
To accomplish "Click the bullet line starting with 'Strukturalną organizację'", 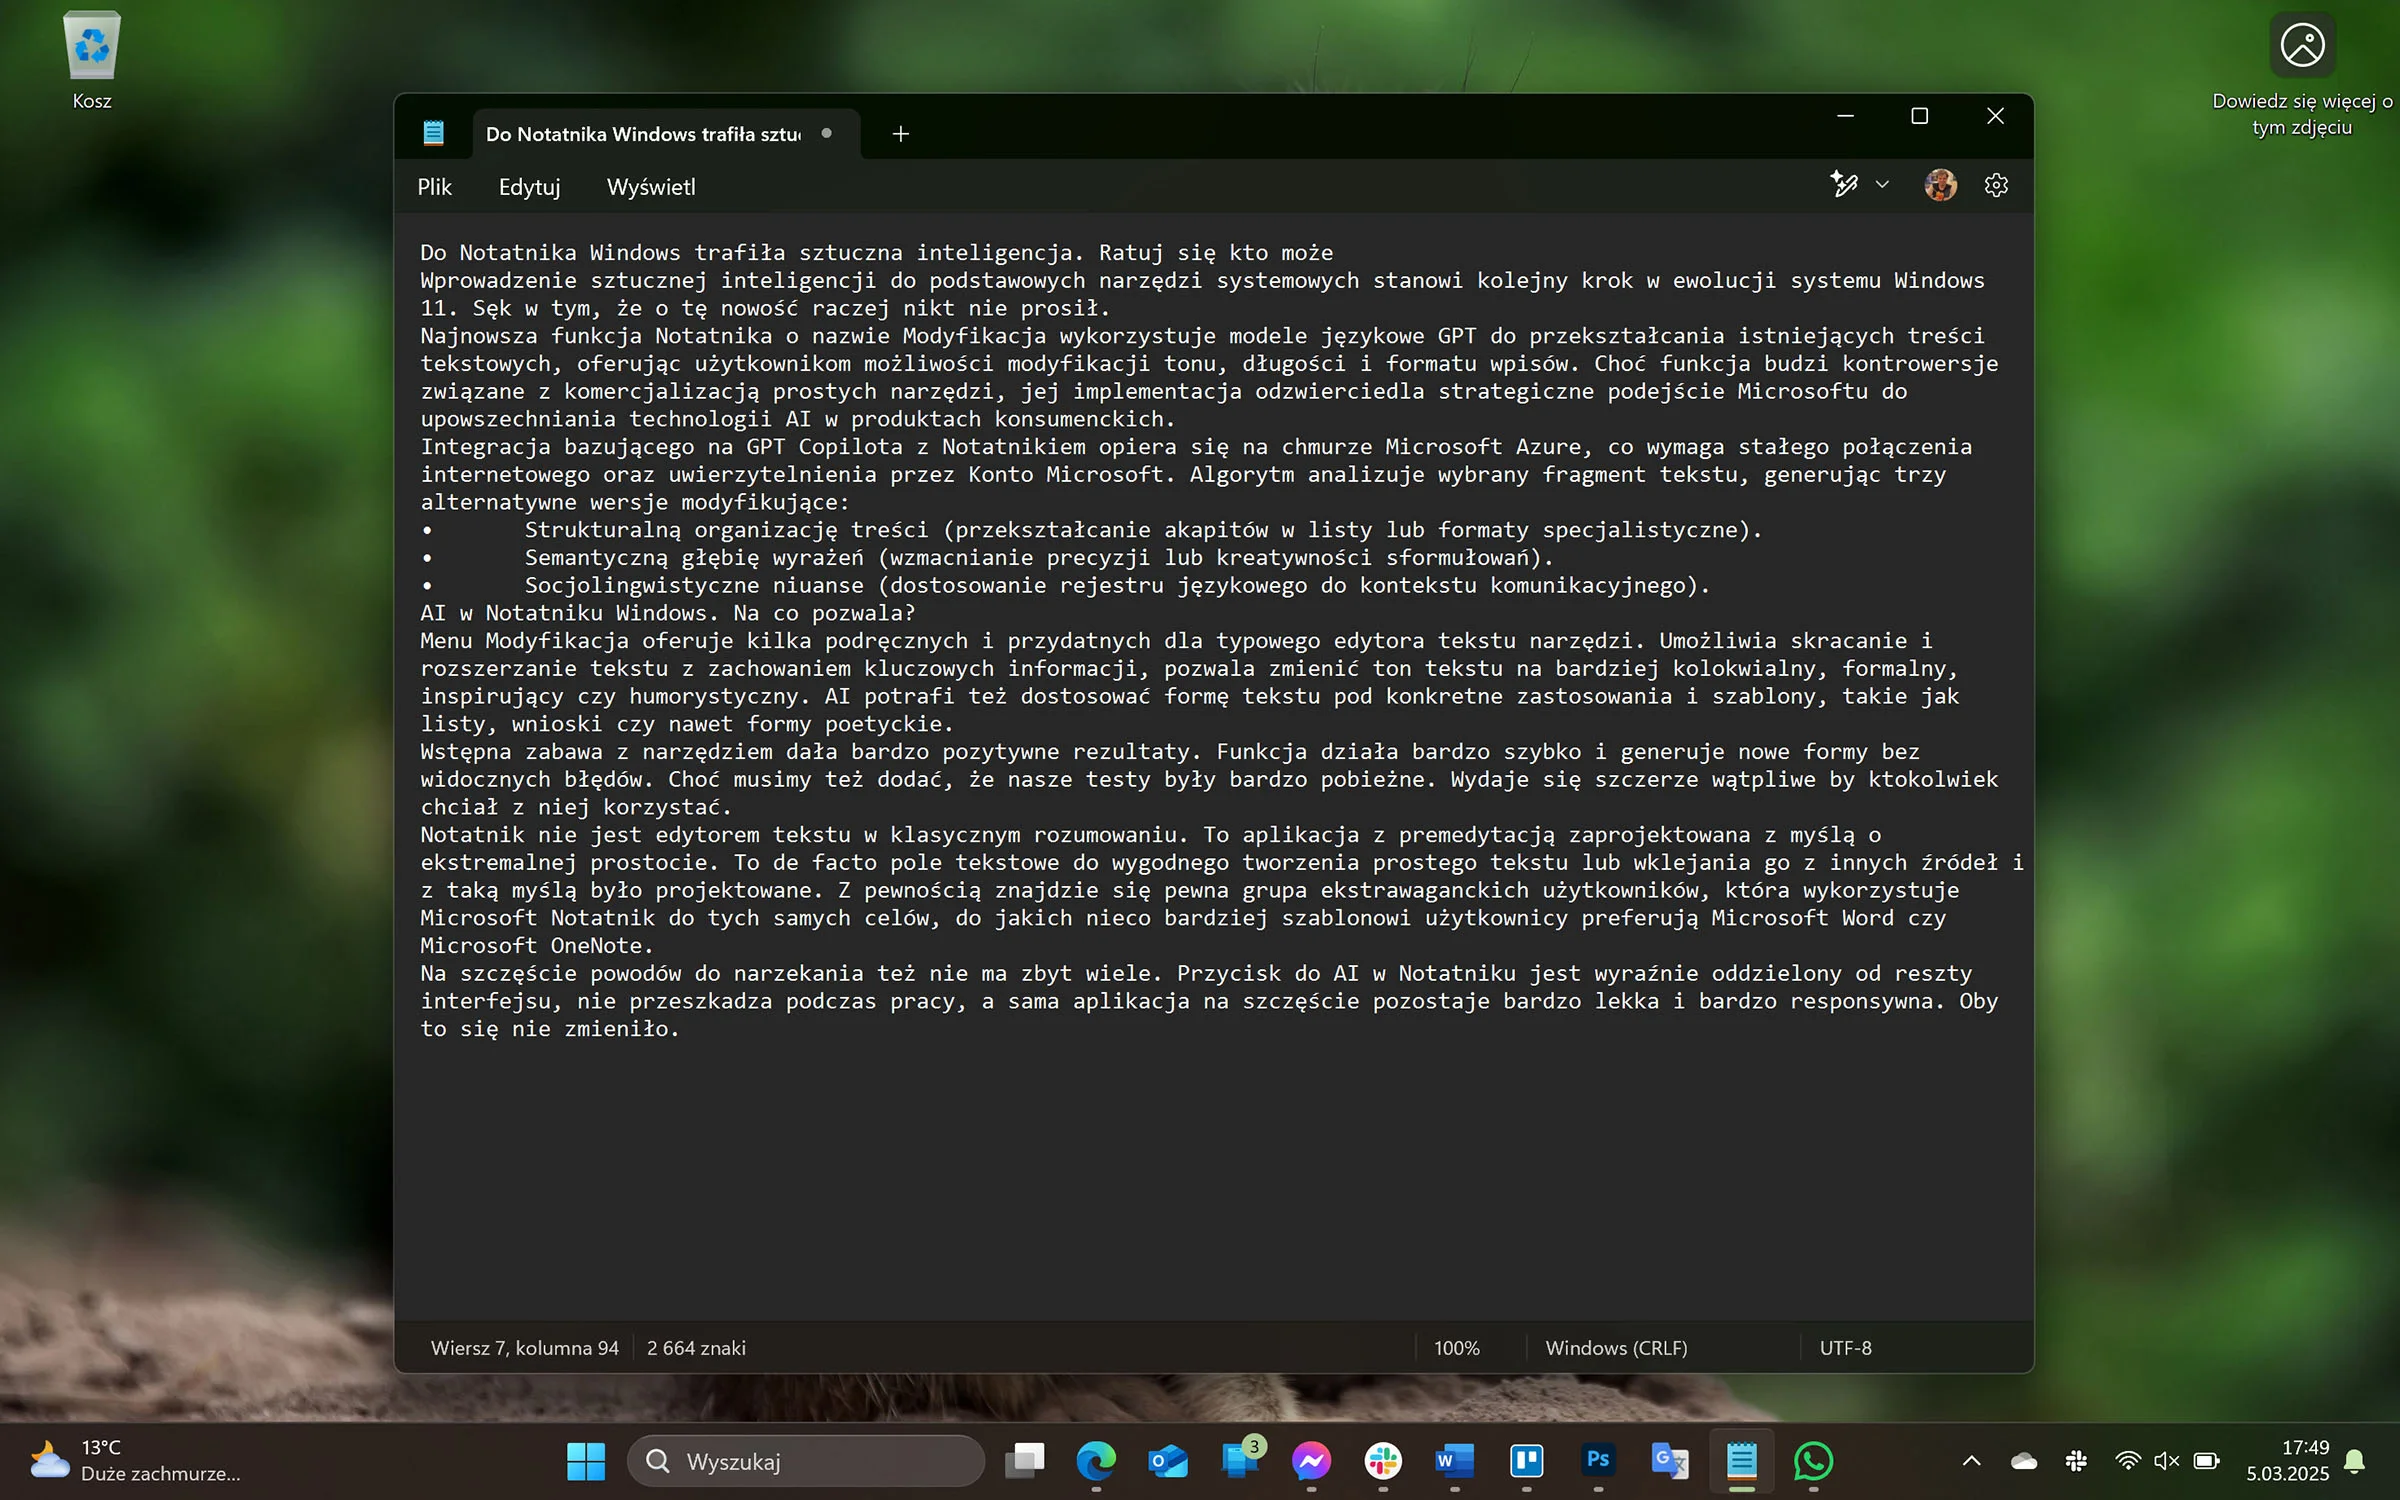I will pos(1091,530).
